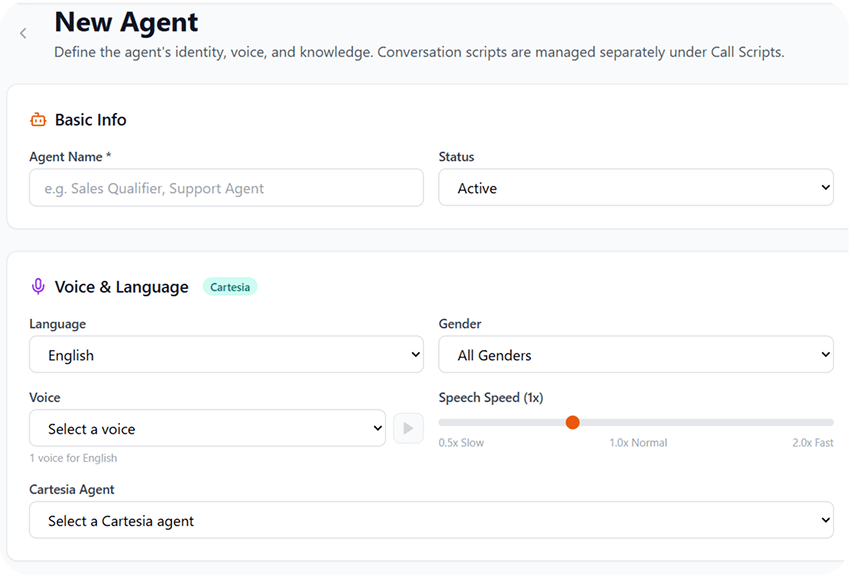
Task: Click the Cartesia Agent field label
Action: point(71,489)
